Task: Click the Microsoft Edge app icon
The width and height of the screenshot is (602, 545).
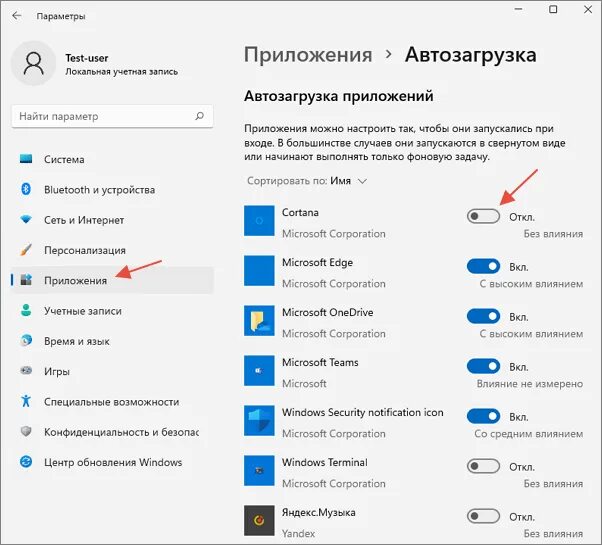Action: 259,271
